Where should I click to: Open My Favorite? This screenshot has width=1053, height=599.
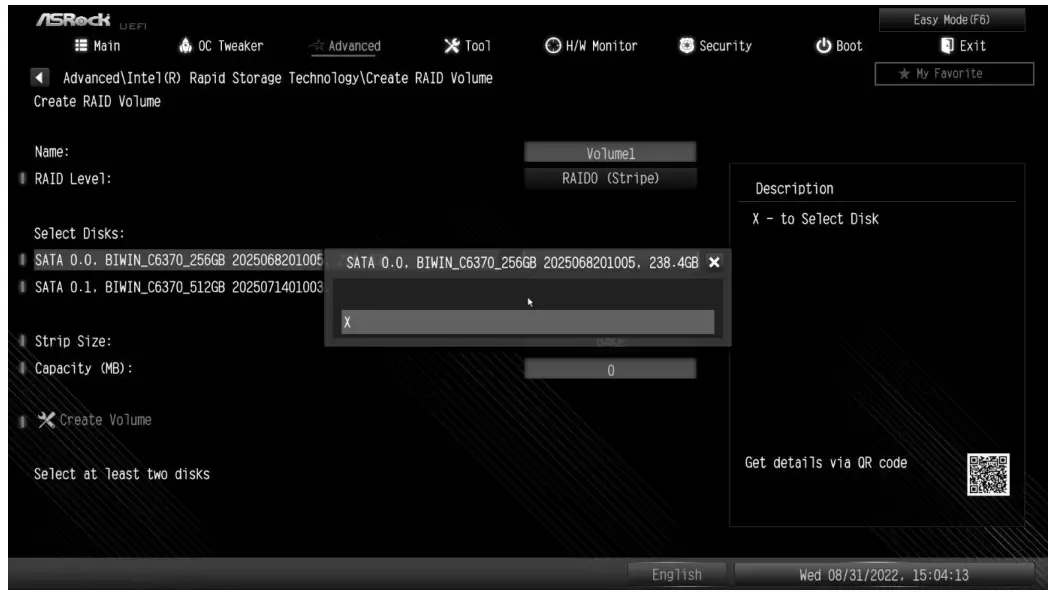[x=954, y=74]
